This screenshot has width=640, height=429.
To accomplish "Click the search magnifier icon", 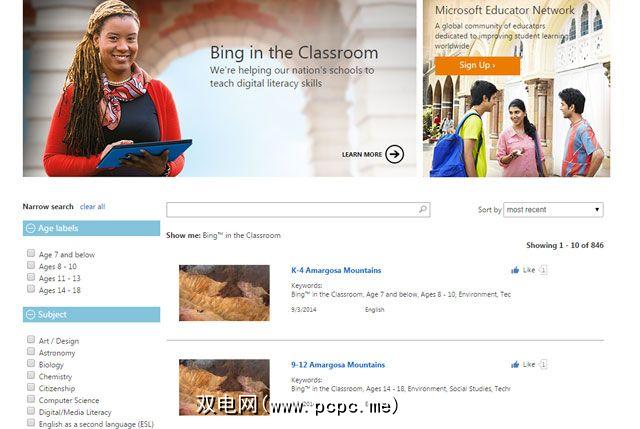I will (422, 209).
